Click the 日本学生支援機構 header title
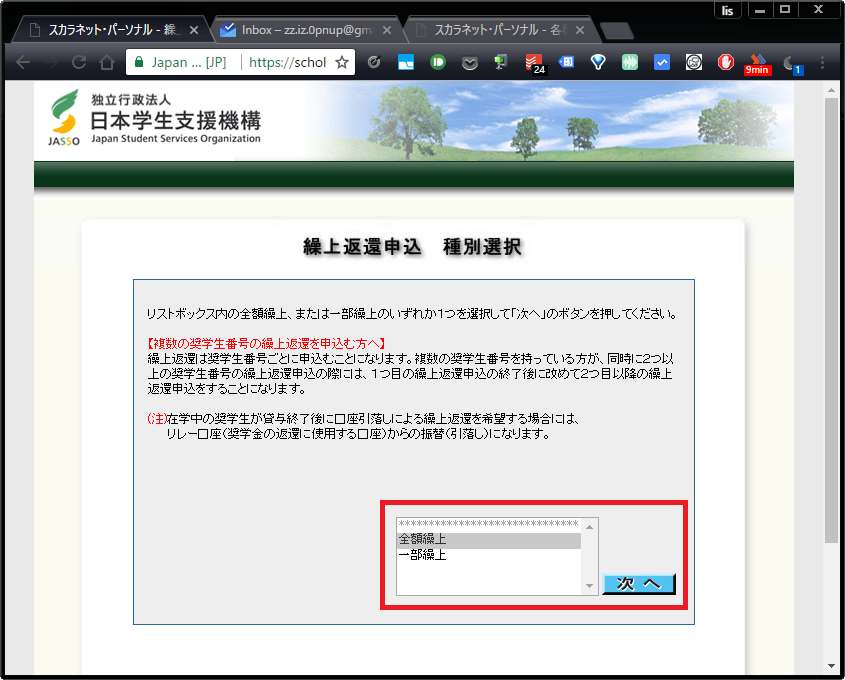Screen dimensions: 845x680 point(176,121)
